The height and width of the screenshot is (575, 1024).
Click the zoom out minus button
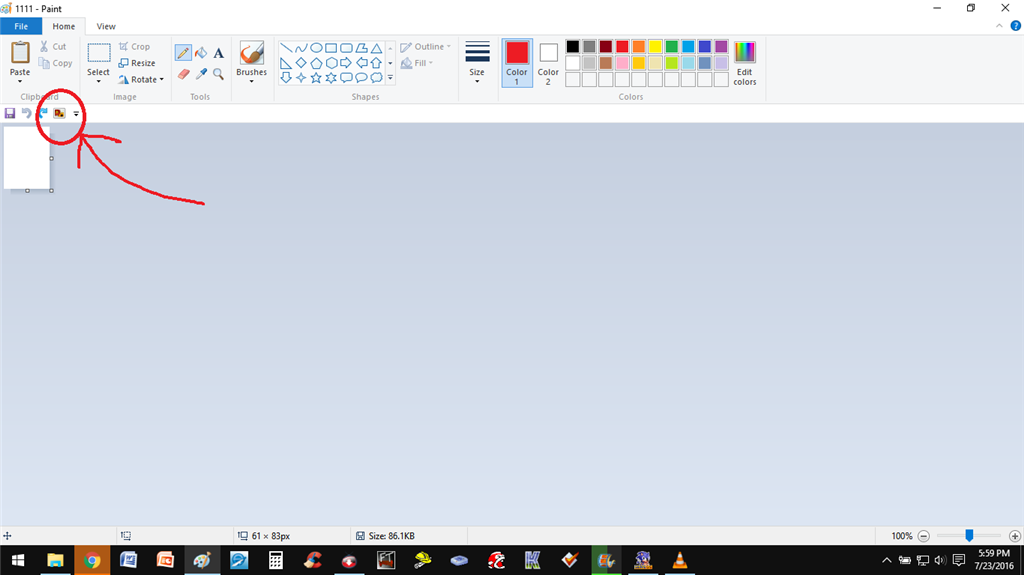(x=923, y=536)
